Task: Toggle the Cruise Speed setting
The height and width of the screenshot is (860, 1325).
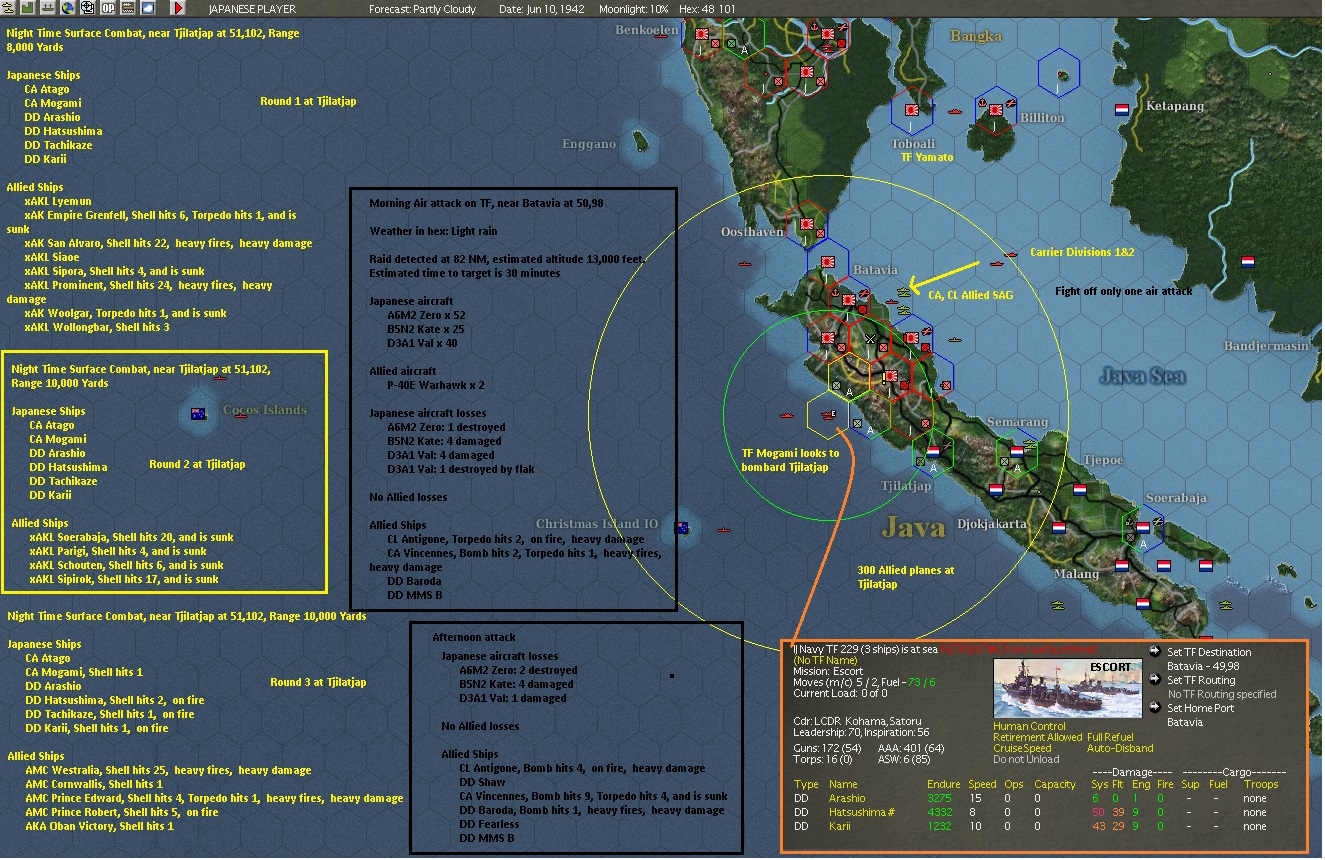Action: tap(1022, 749)
